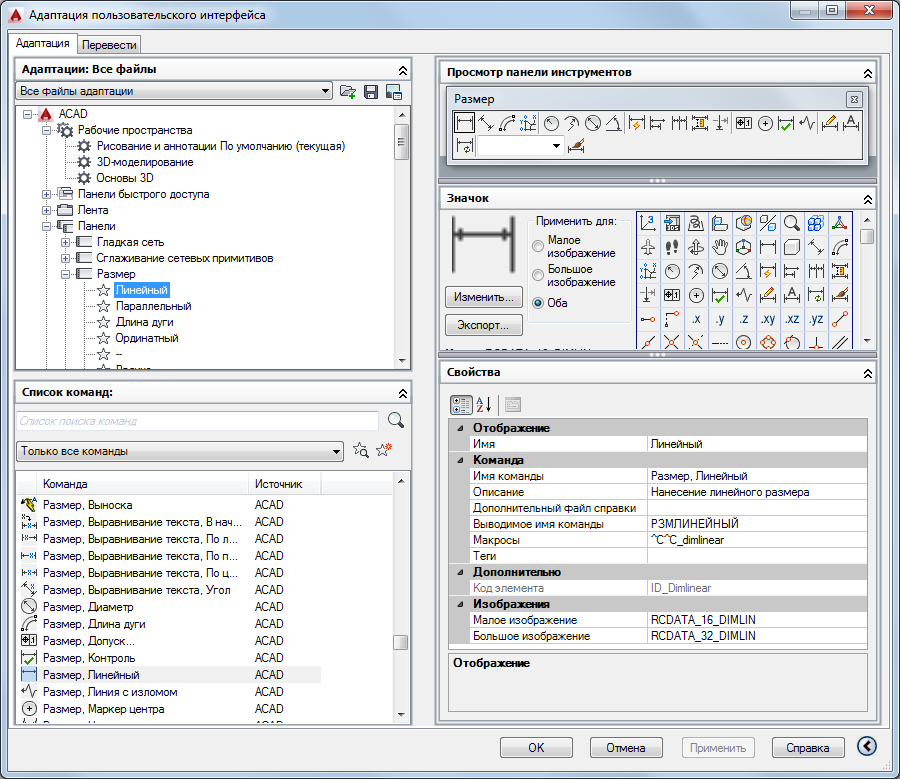The image size is (900, 779).
Task: Select Параллельный in the tree
Action: (x=153, y=306)
